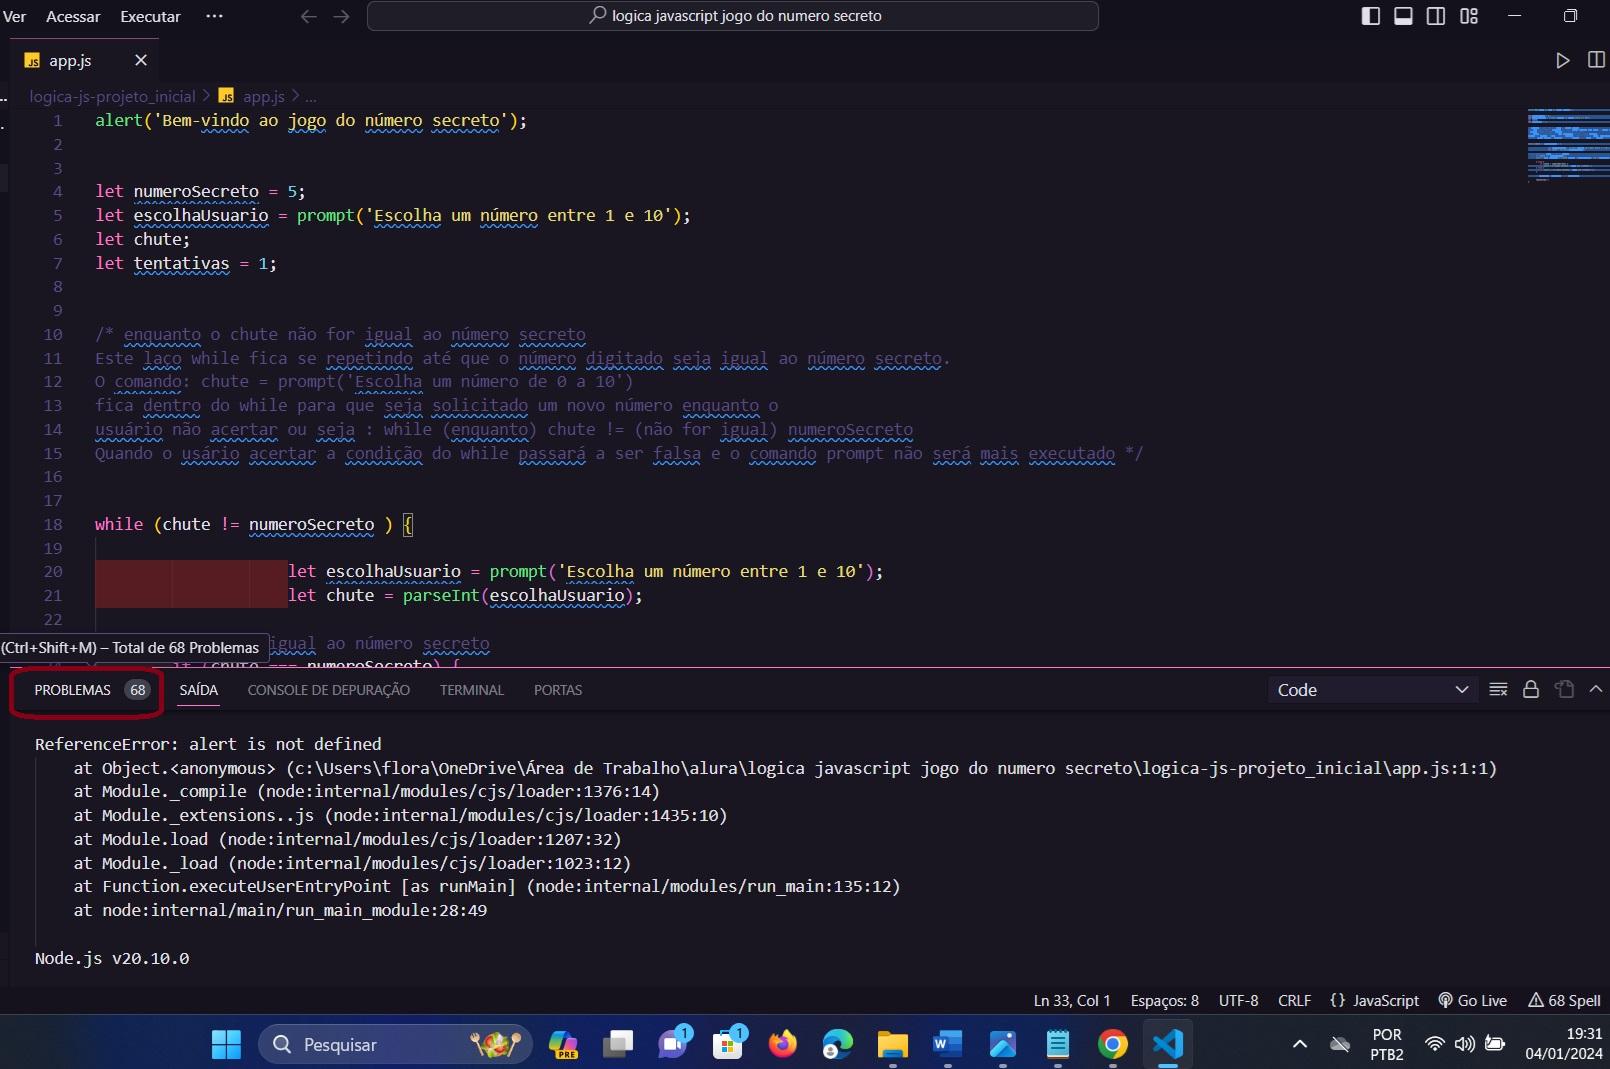Open the clock showing 19:31
Image resolution: width=1610 pixels, height=1069 pixels.
1564,1045
